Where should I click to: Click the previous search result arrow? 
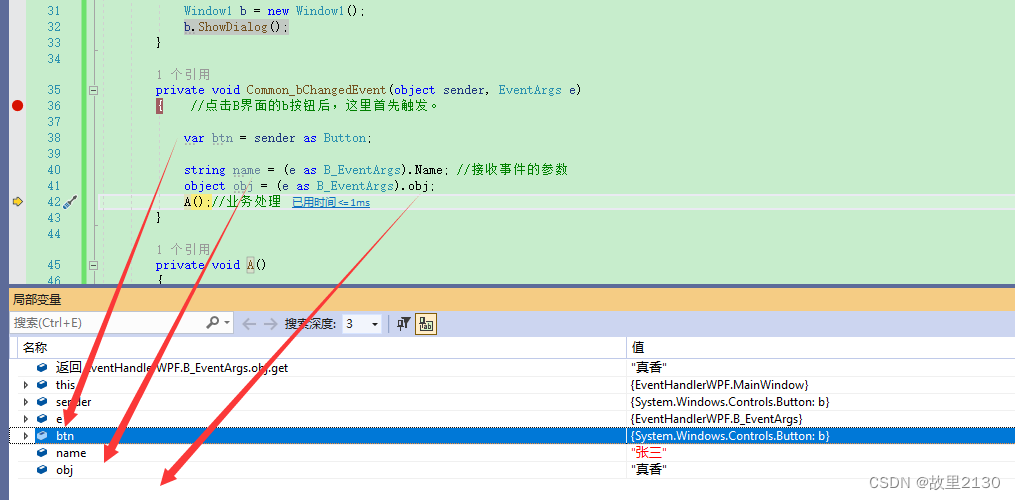click(x=249, y=324)
